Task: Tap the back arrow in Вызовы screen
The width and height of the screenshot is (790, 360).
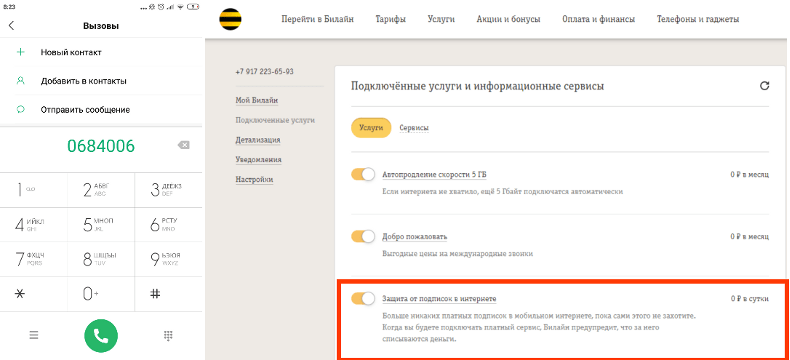Action: click(12, 26)
